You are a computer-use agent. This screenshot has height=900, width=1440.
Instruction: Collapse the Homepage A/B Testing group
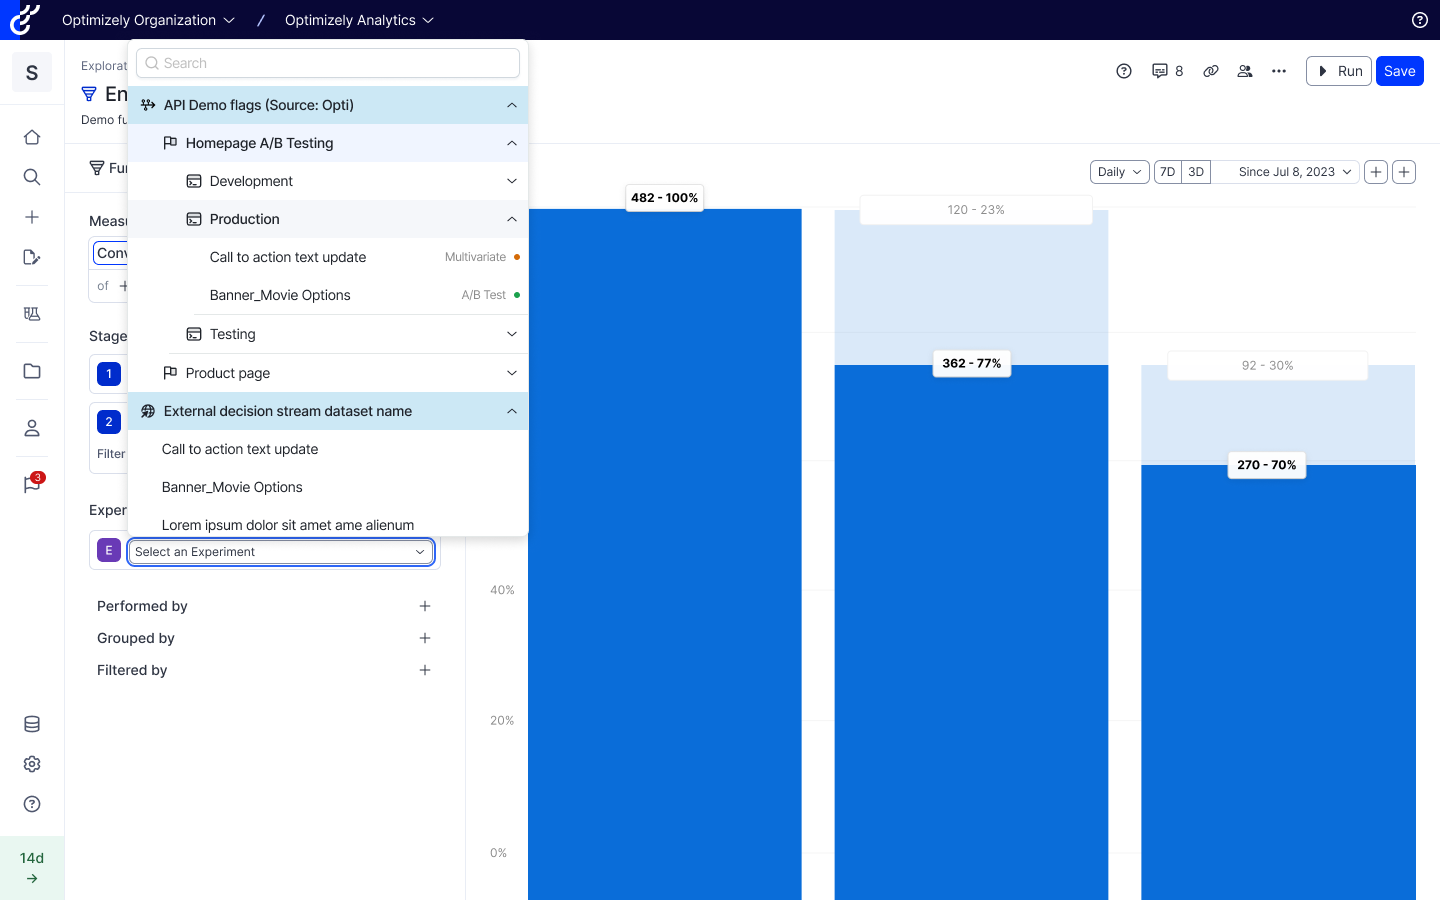click(511, 143)
